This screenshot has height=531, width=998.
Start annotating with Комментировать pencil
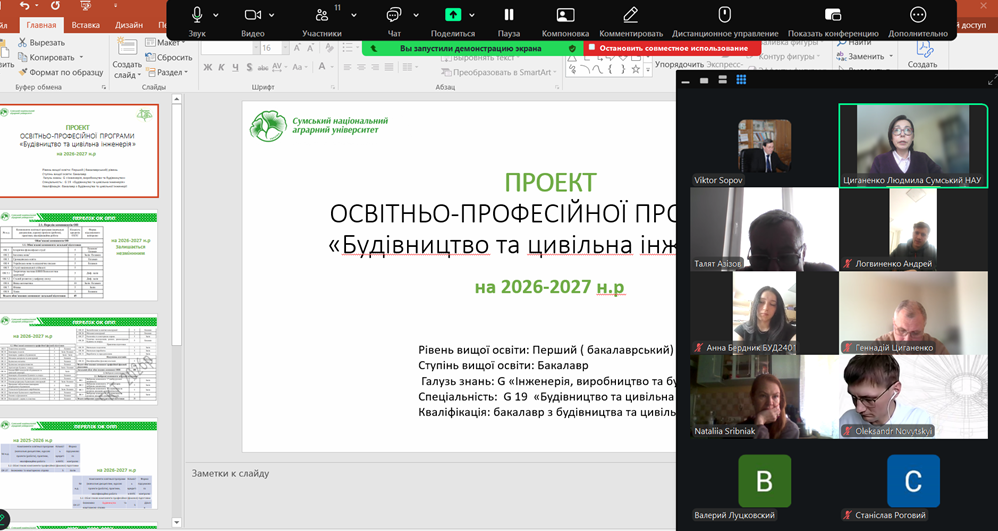pyautogui.click(x=630, y=15)
